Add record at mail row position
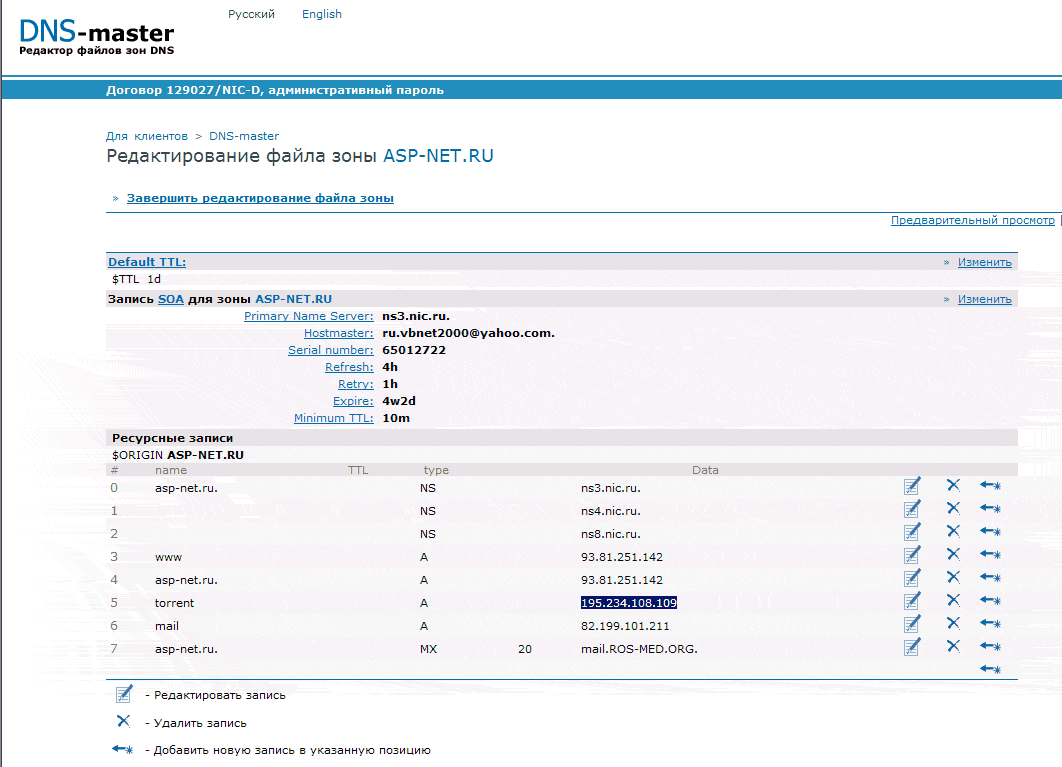1062x767 pixels. coord(990,623)
